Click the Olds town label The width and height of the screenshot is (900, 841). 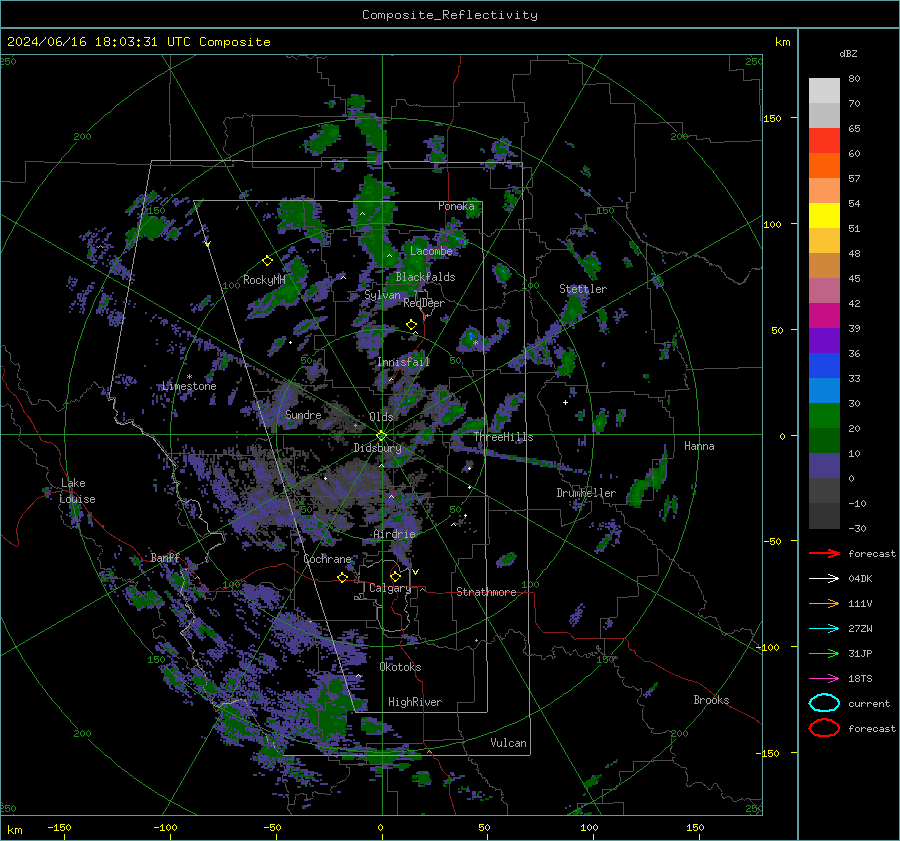tap(381, 417)
